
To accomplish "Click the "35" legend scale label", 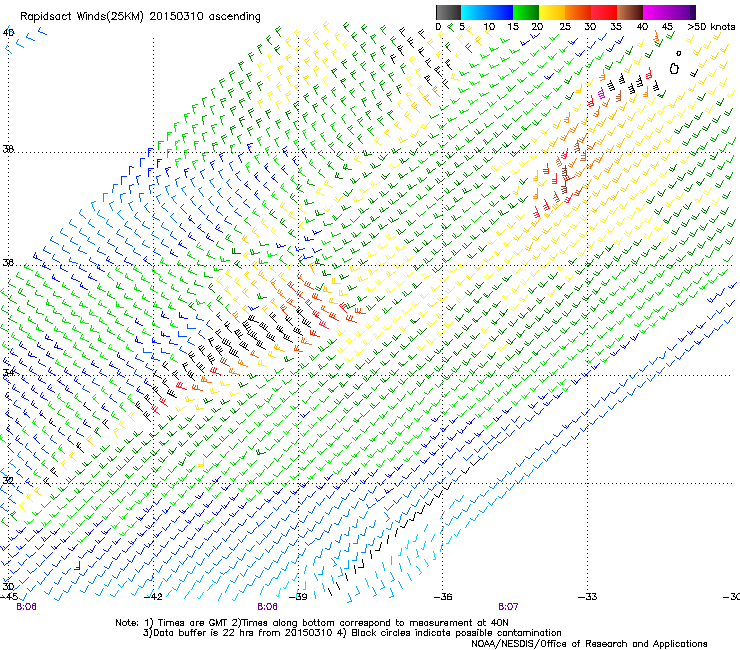I will pyautogui.click(x=616, y=27).
